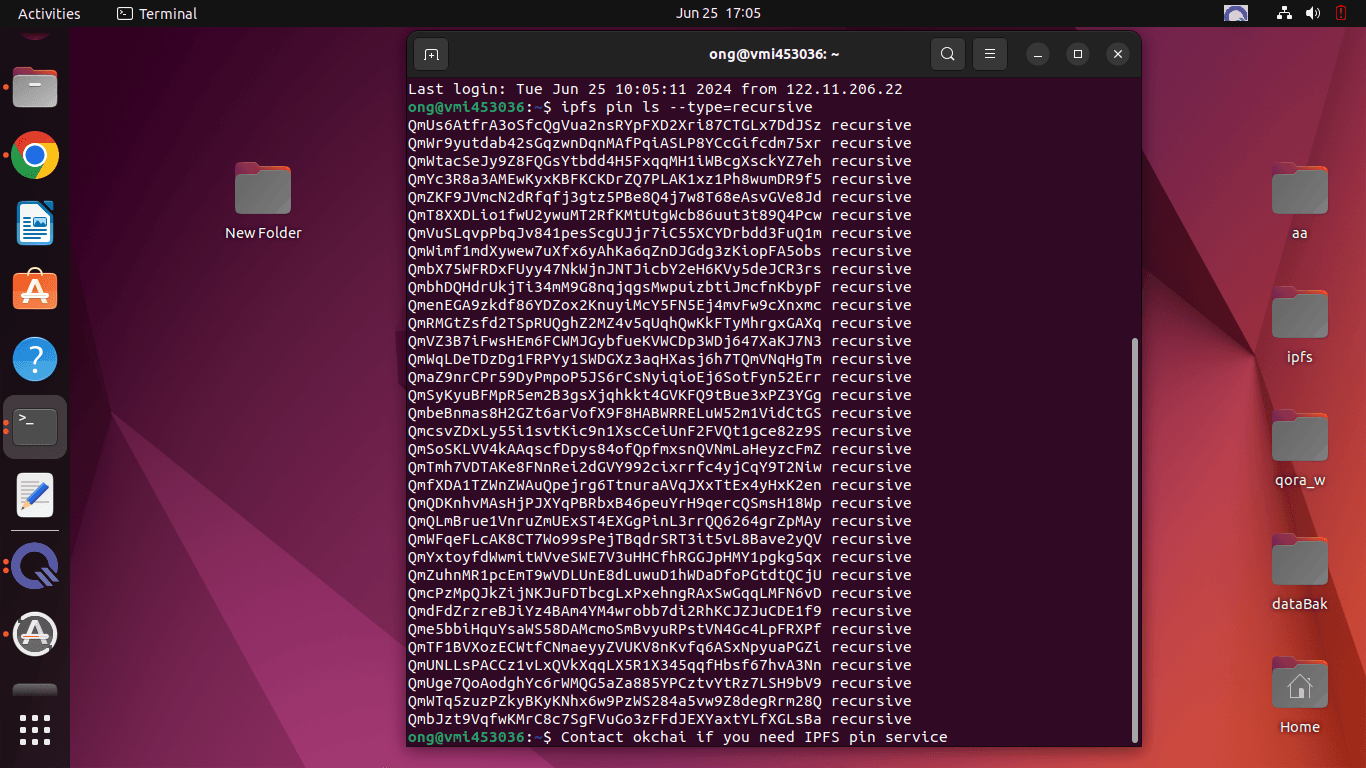
Task: Open the Text Editor from the dock
Action: 35,495
